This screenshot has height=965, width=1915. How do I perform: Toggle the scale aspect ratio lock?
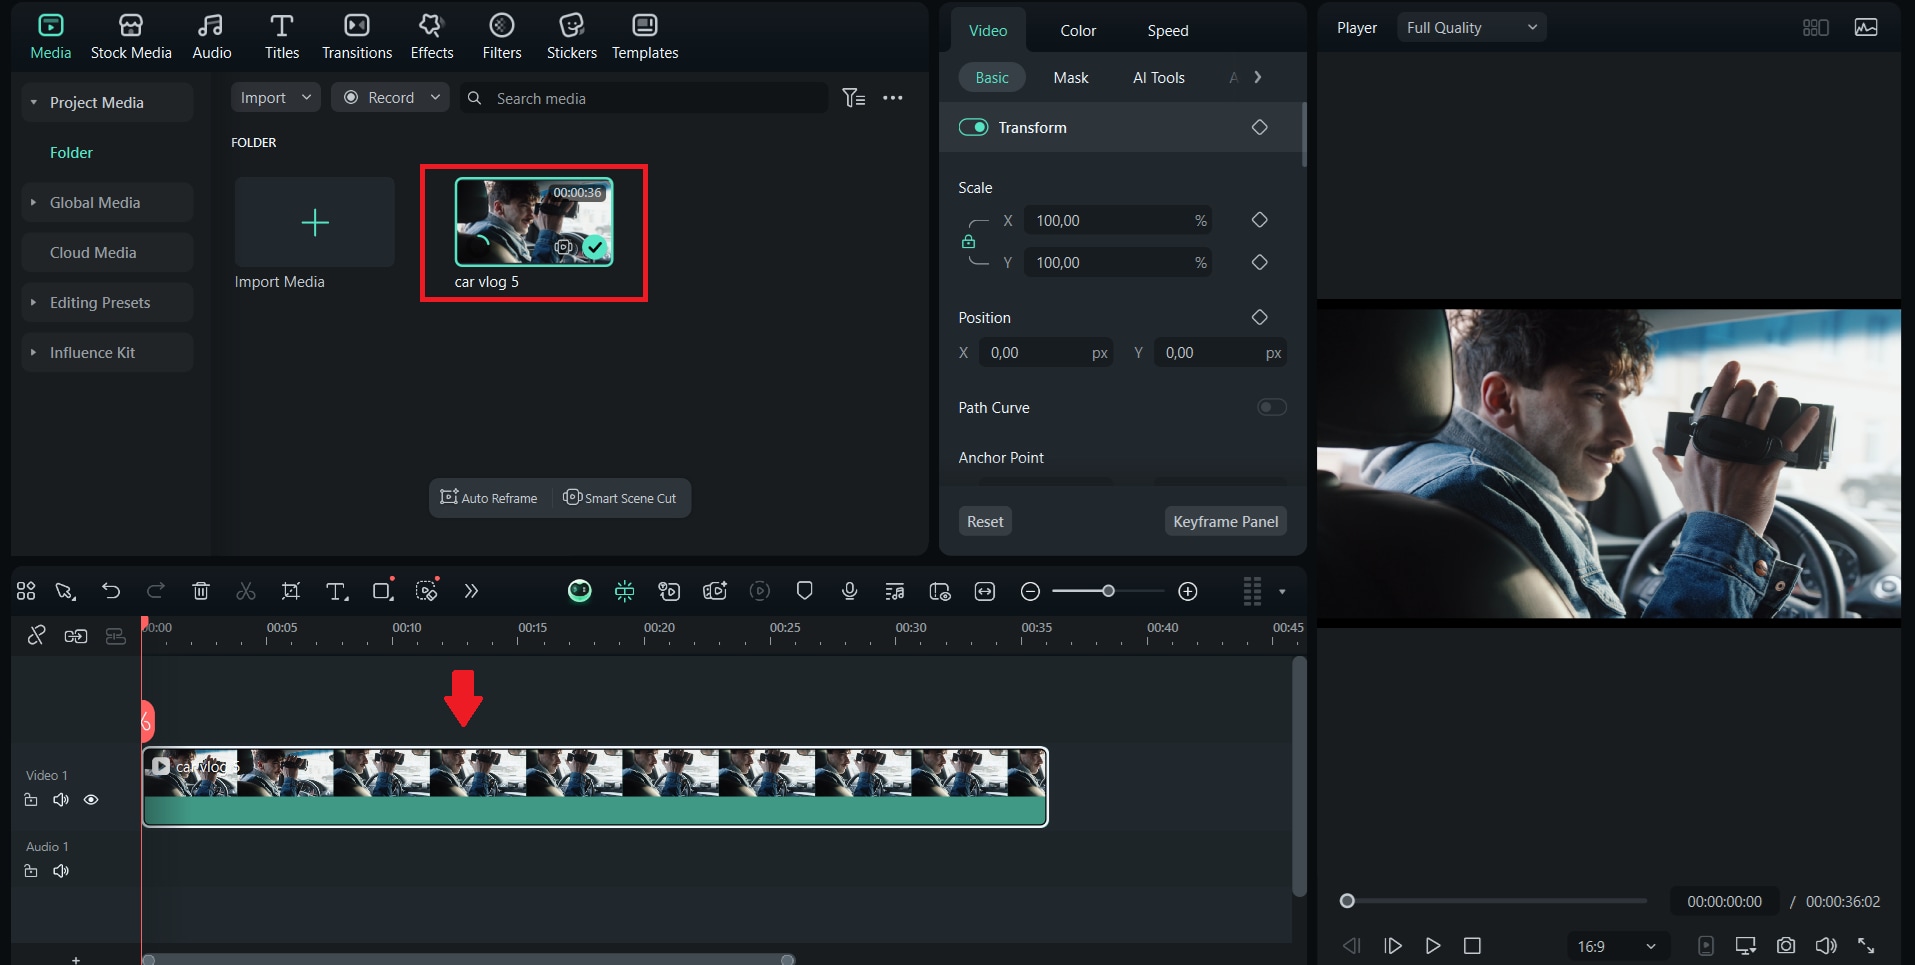[968, 241]
